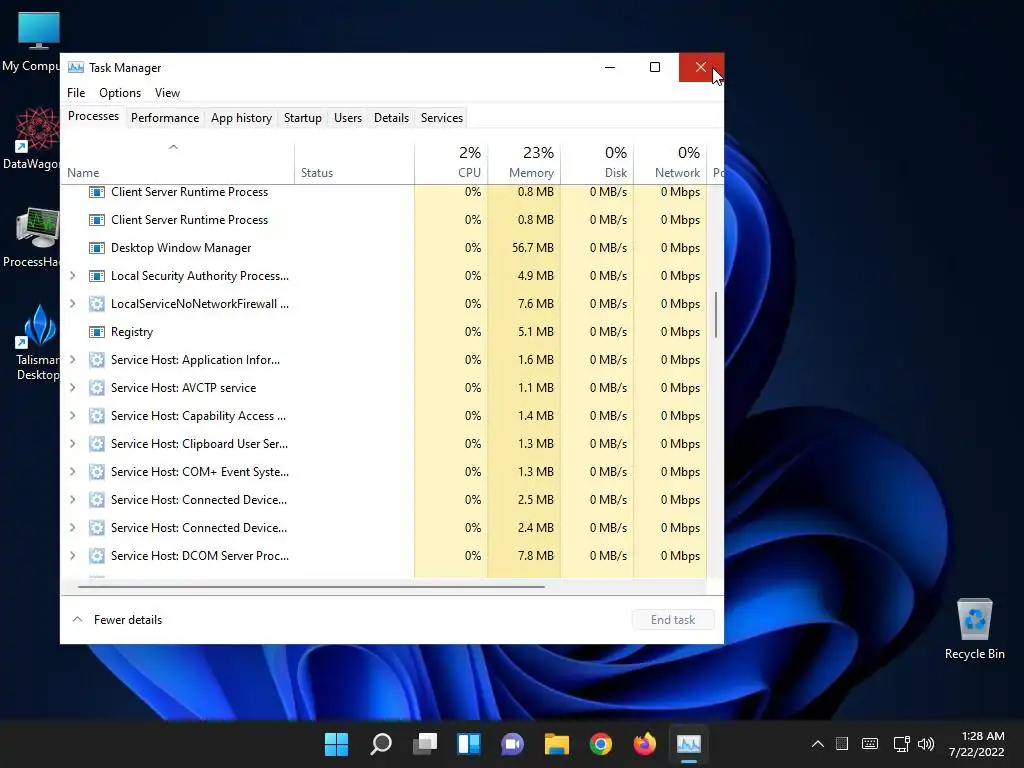1024x768 pixels.
Task: Close the Task Manager window
Action: [x=701, y=67]
